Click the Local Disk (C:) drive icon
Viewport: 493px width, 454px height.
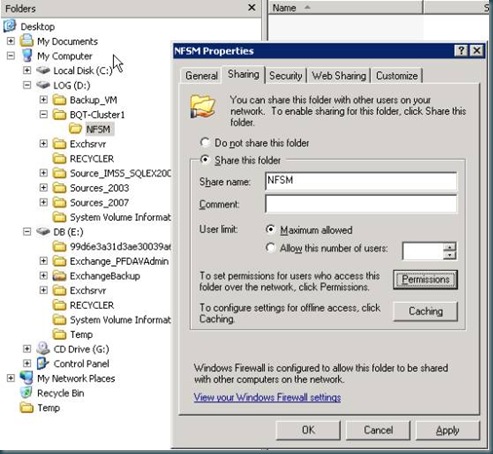pos(43,70)
